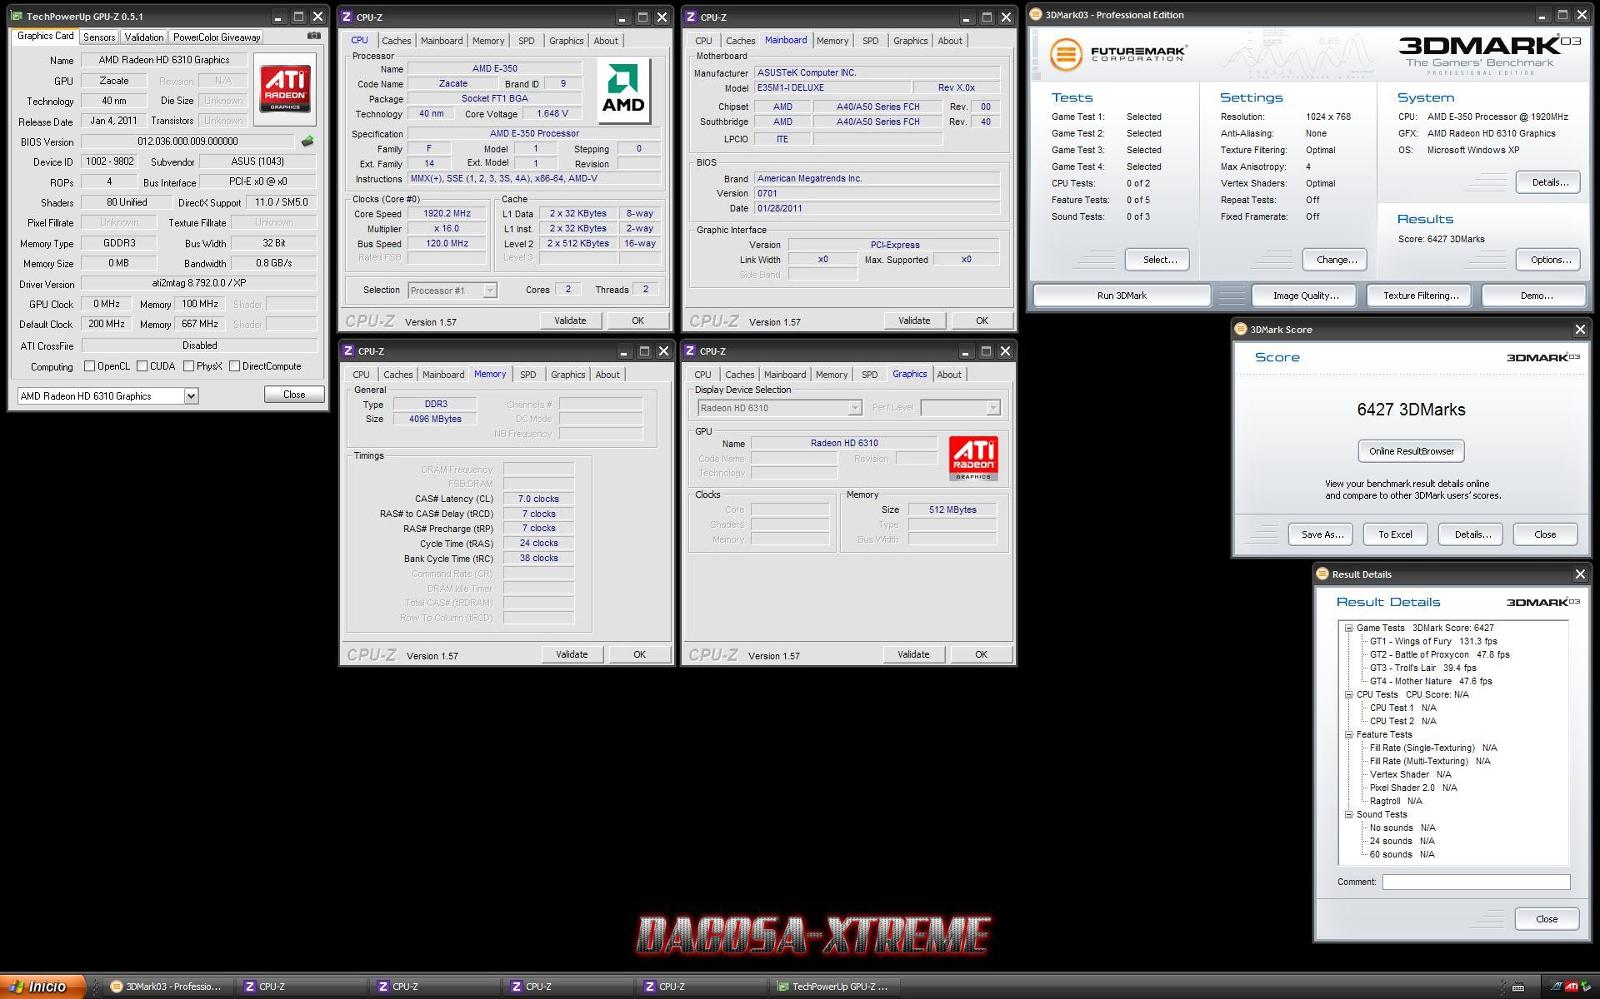
Task: Open Graphics tab in CPU-Z Mainboard window
Action: (910, 41)
